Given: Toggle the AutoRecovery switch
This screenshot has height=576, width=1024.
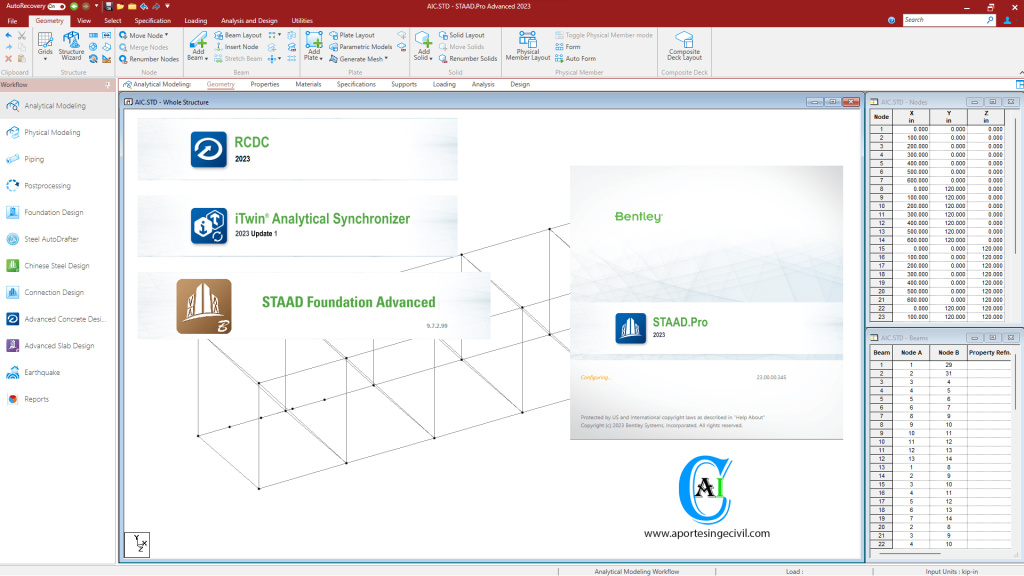Looking at the screenshot, I should point(55,6).
